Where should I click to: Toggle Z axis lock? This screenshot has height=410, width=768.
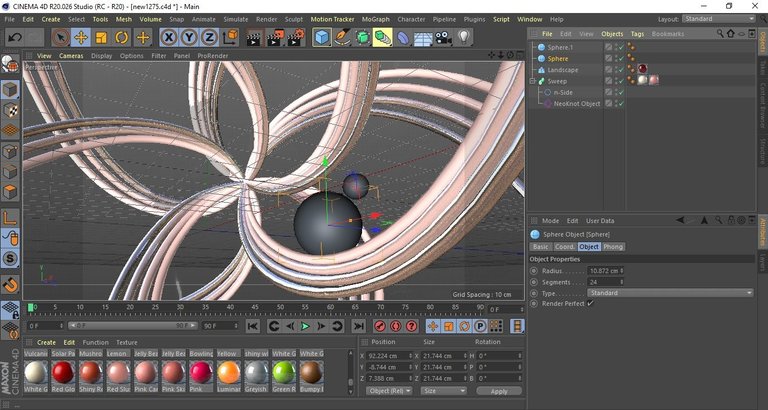click(209, 38)
